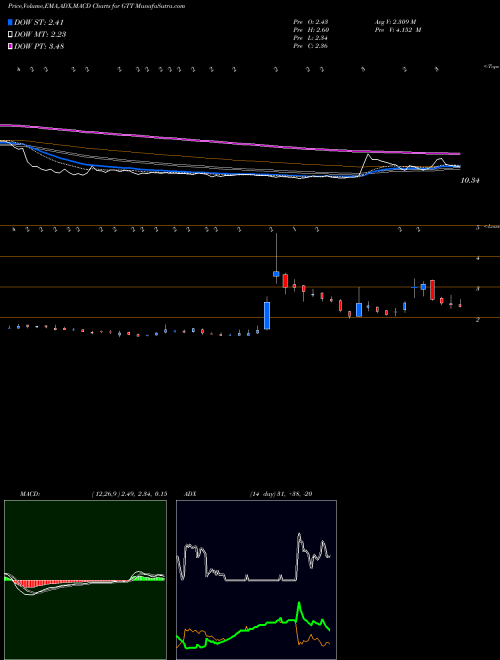Click the chart title mentioning GTT MunafaSutra.com
Screen dimensions: 500x660
(x=96, y=6)
